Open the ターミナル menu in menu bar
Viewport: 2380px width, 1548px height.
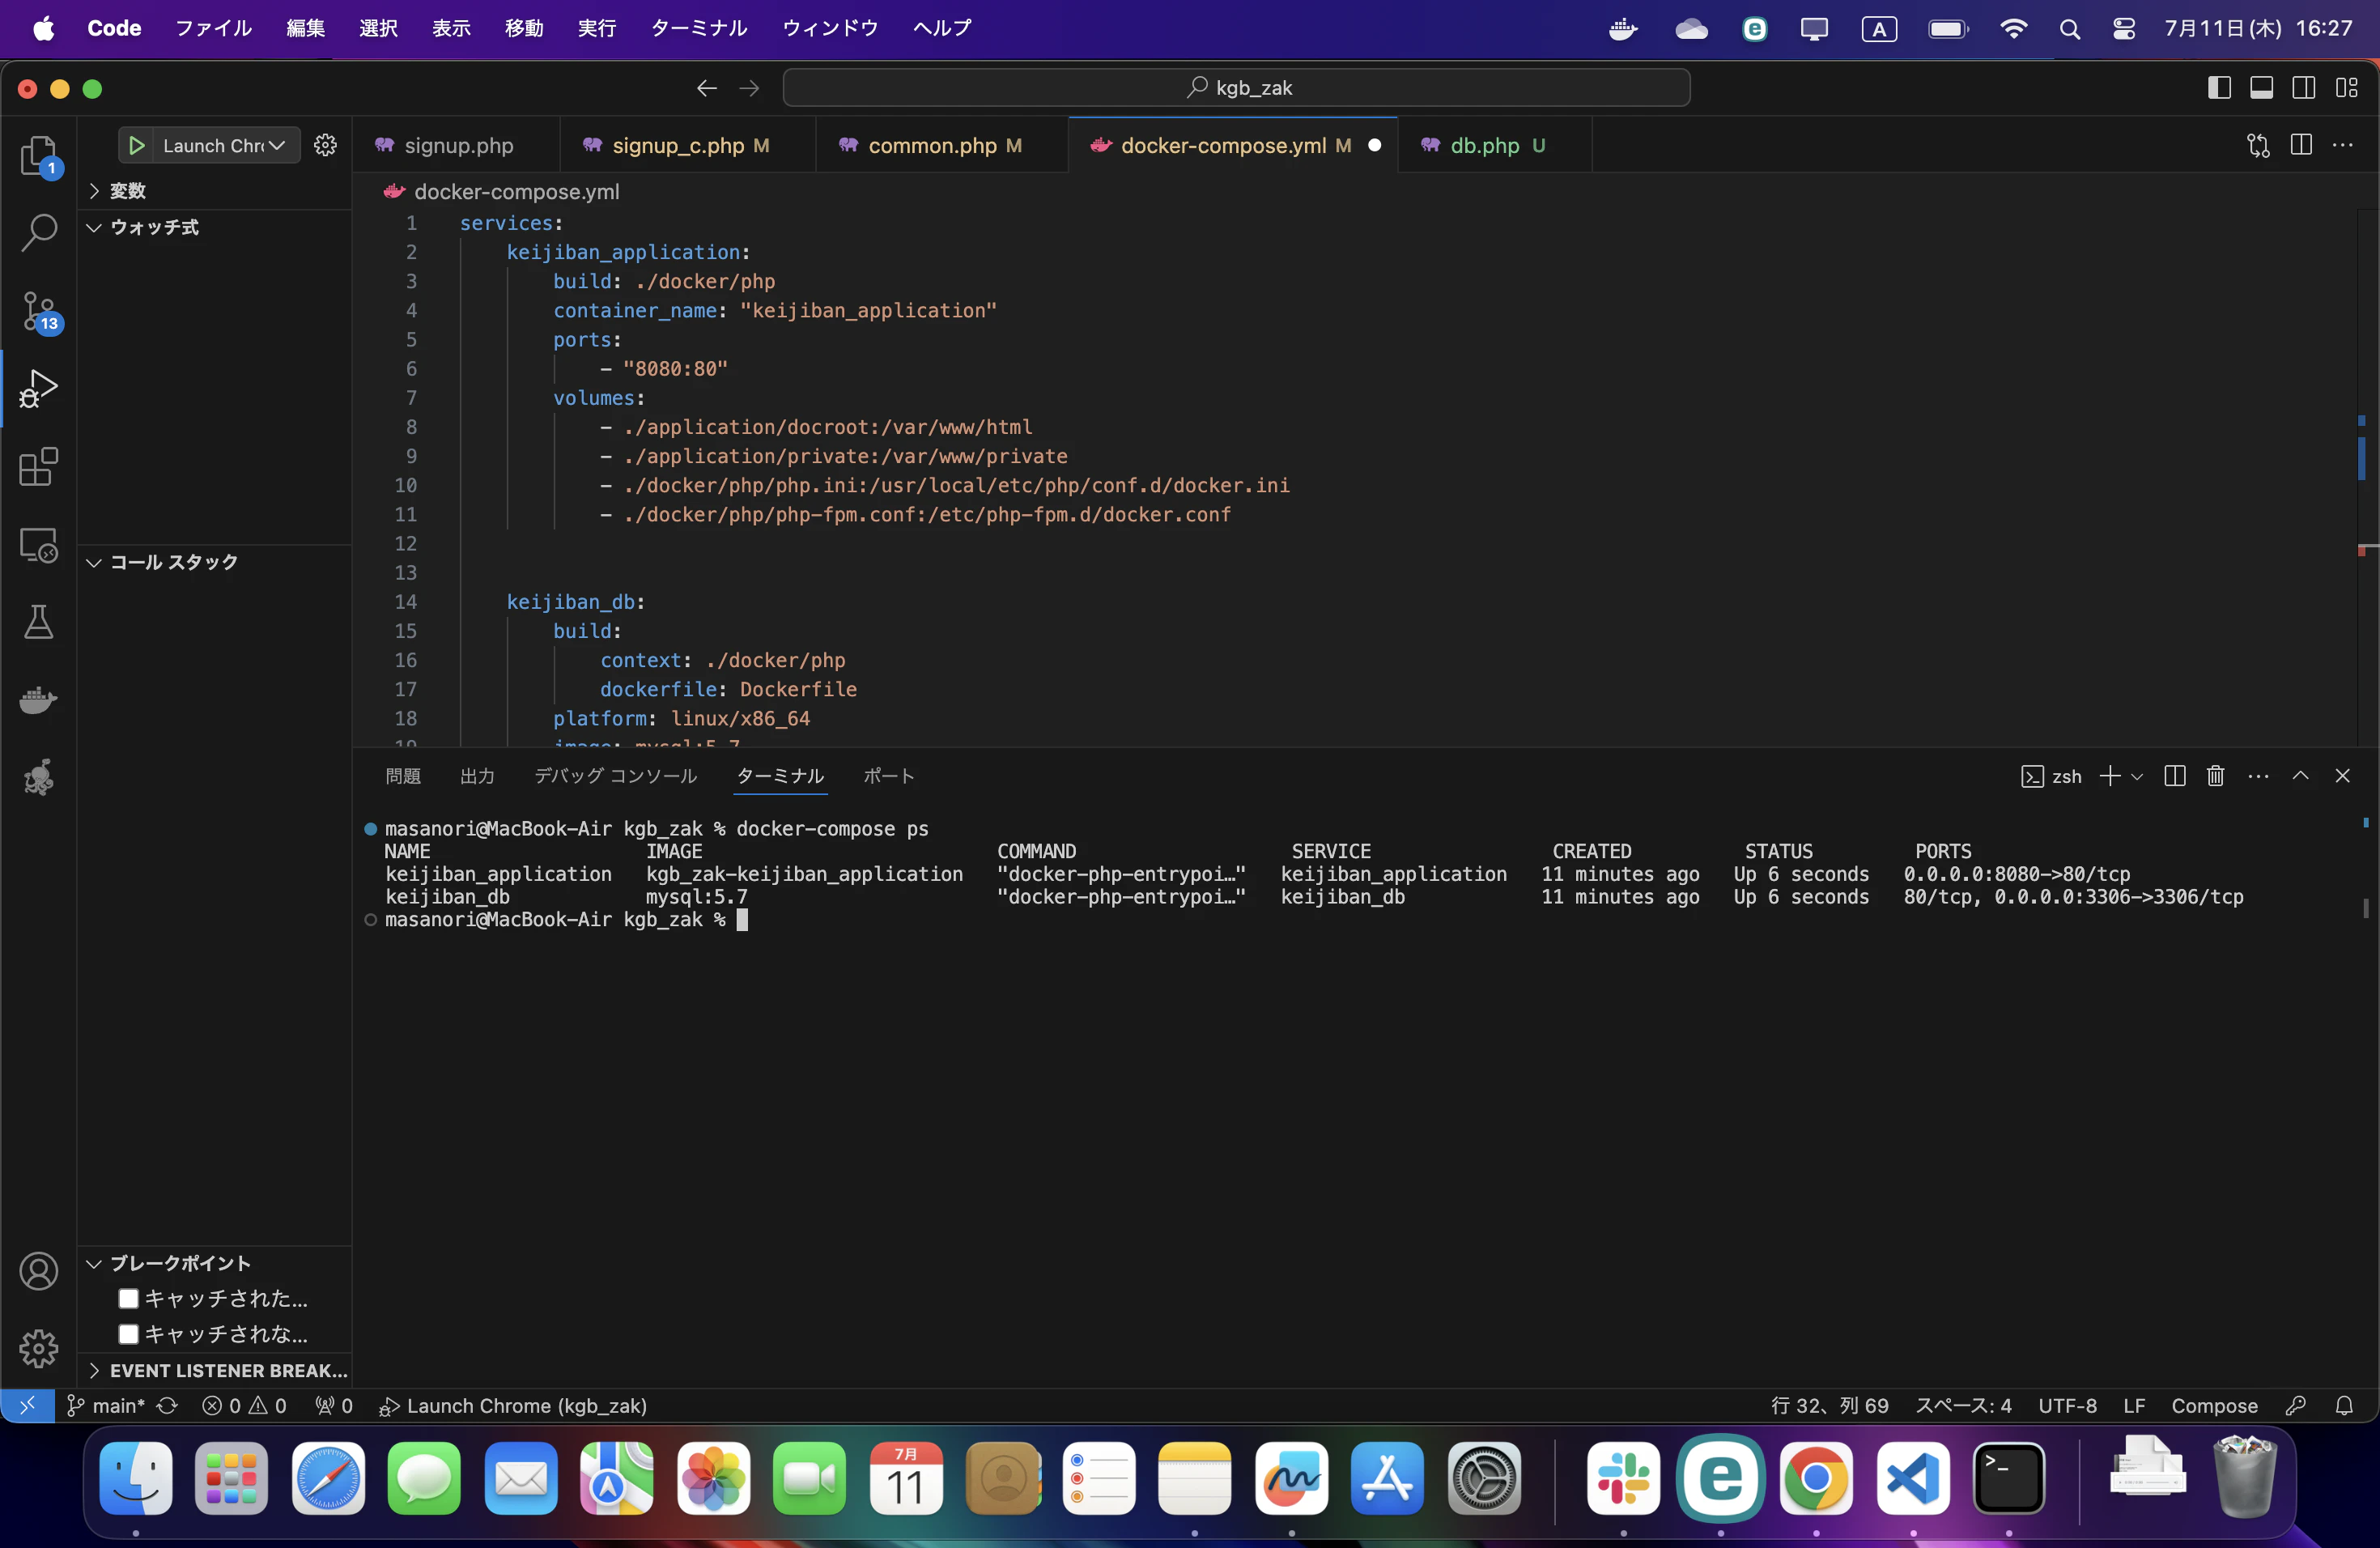pos(698,28)
